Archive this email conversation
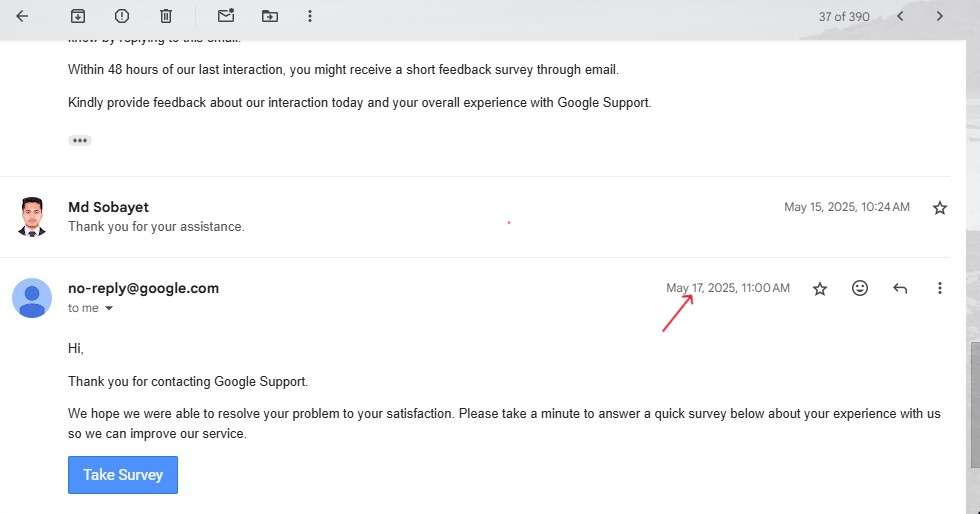980x514 pixels. (78, 16)
